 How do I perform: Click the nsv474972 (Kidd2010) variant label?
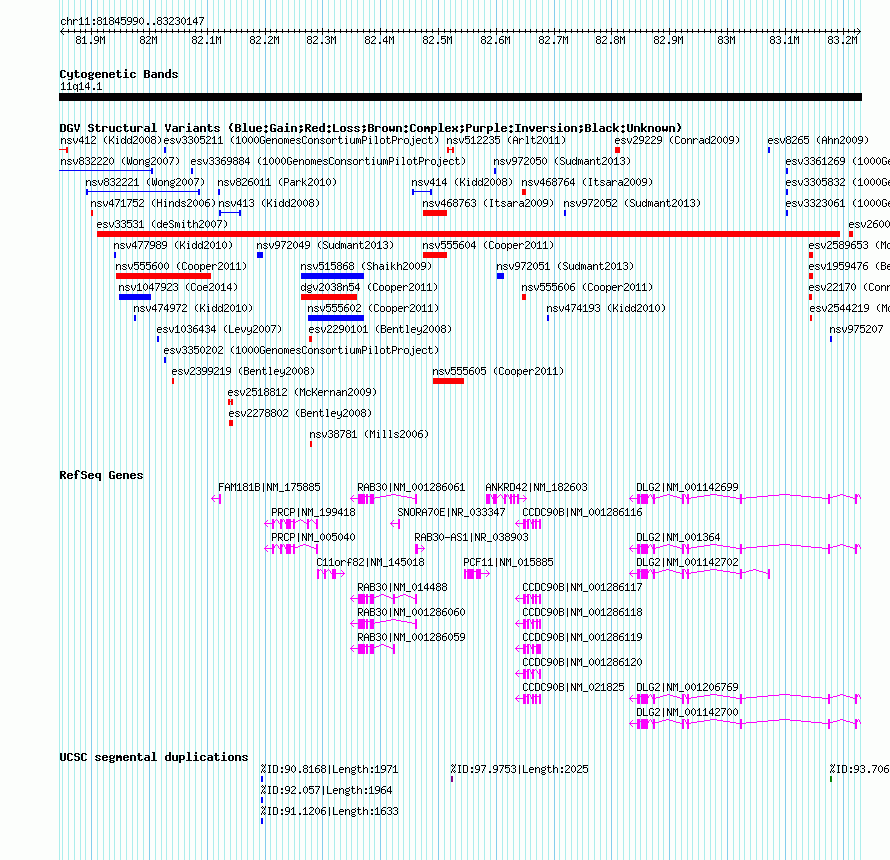193,308
